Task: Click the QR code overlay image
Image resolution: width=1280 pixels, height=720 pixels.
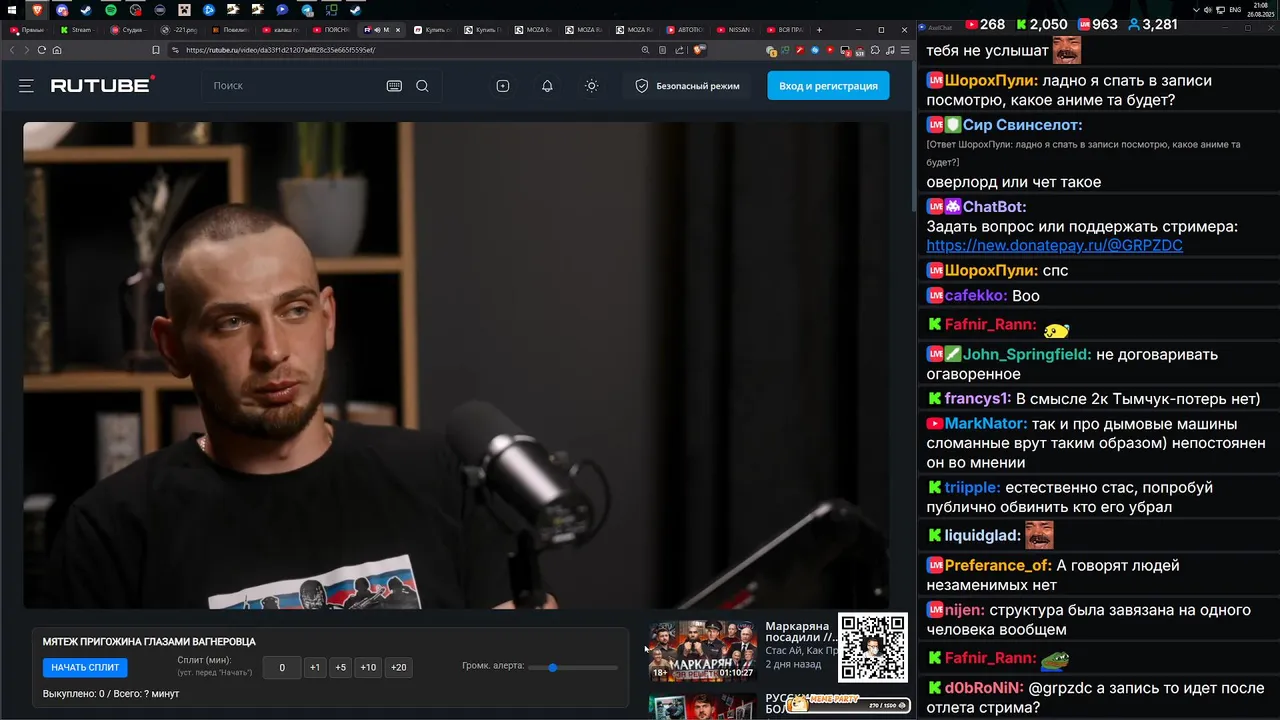Action: [873, 648]
